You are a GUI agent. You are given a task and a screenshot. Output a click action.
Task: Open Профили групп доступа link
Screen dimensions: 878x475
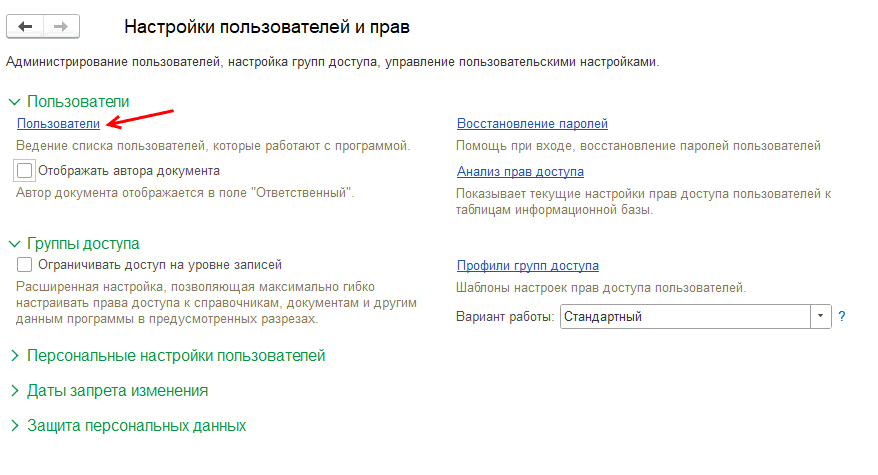click(x=527, y=266)
